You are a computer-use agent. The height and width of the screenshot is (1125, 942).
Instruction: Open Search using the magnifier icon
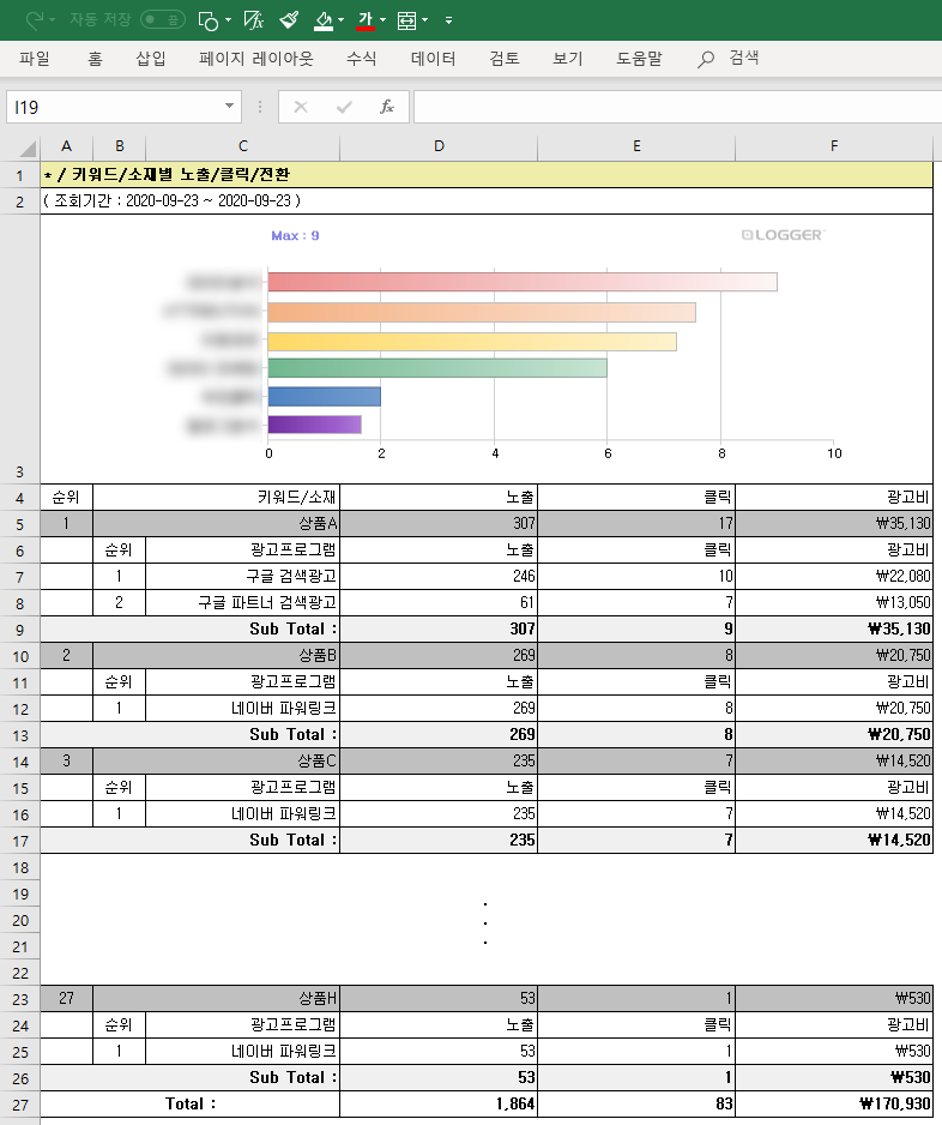[x=703, y=59]
